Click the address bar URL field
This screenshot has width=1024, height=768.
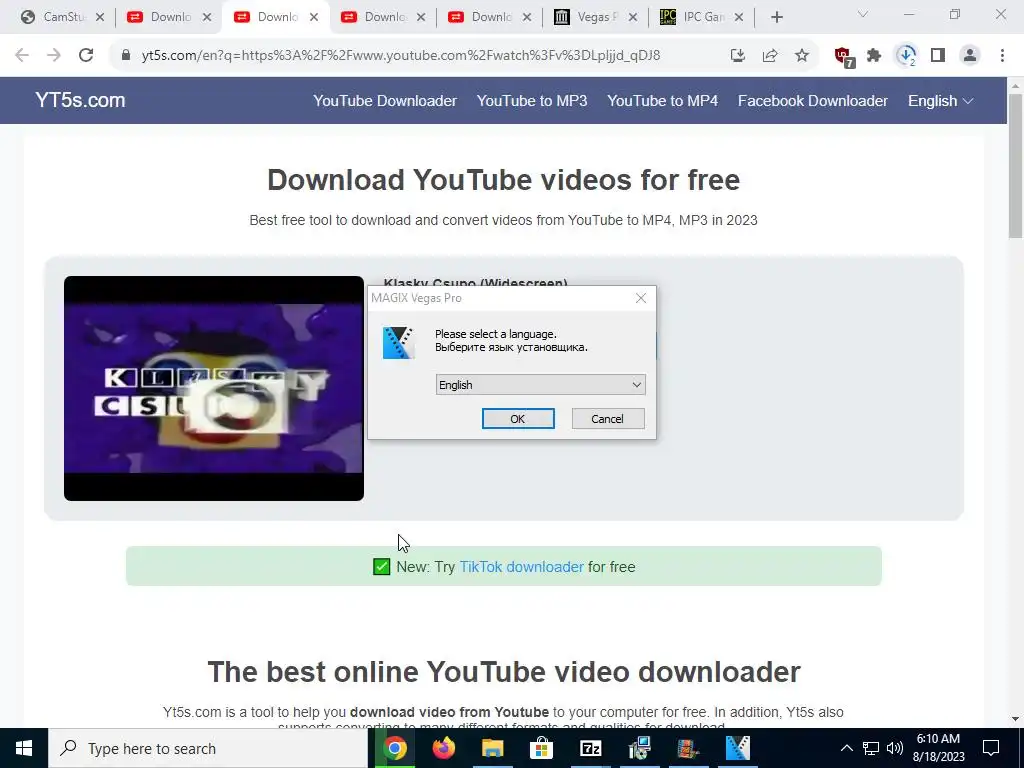point(400,56)
